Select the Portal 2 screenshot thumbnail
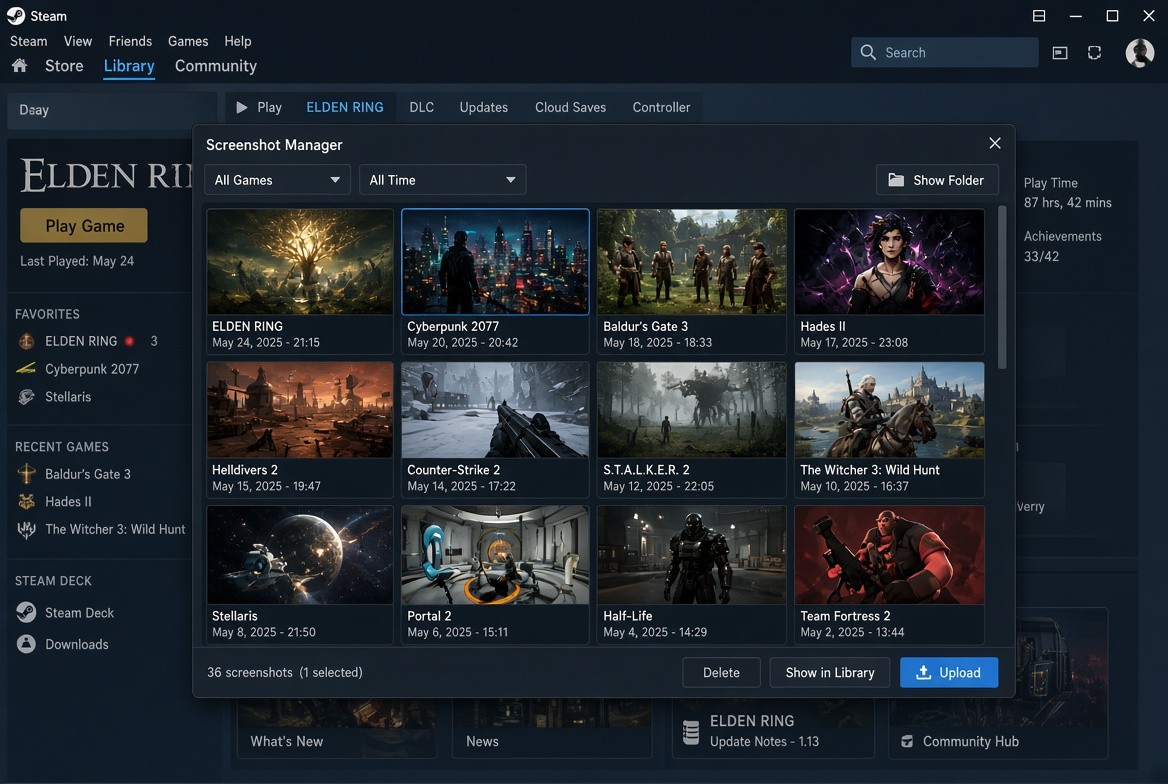 495,555
